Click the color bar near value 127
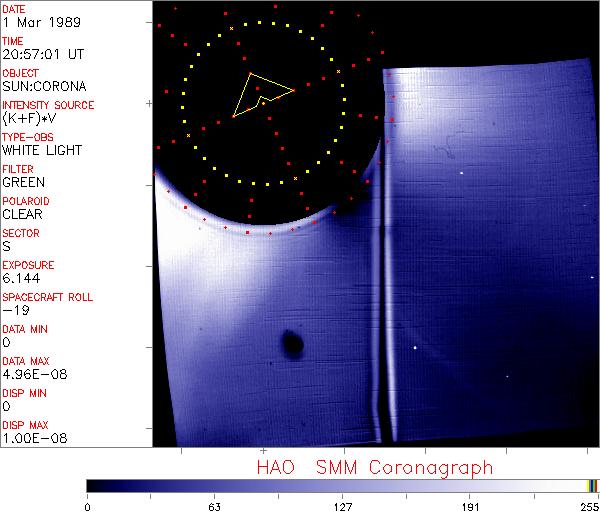600x512 pixels. [x=342, y=485]
